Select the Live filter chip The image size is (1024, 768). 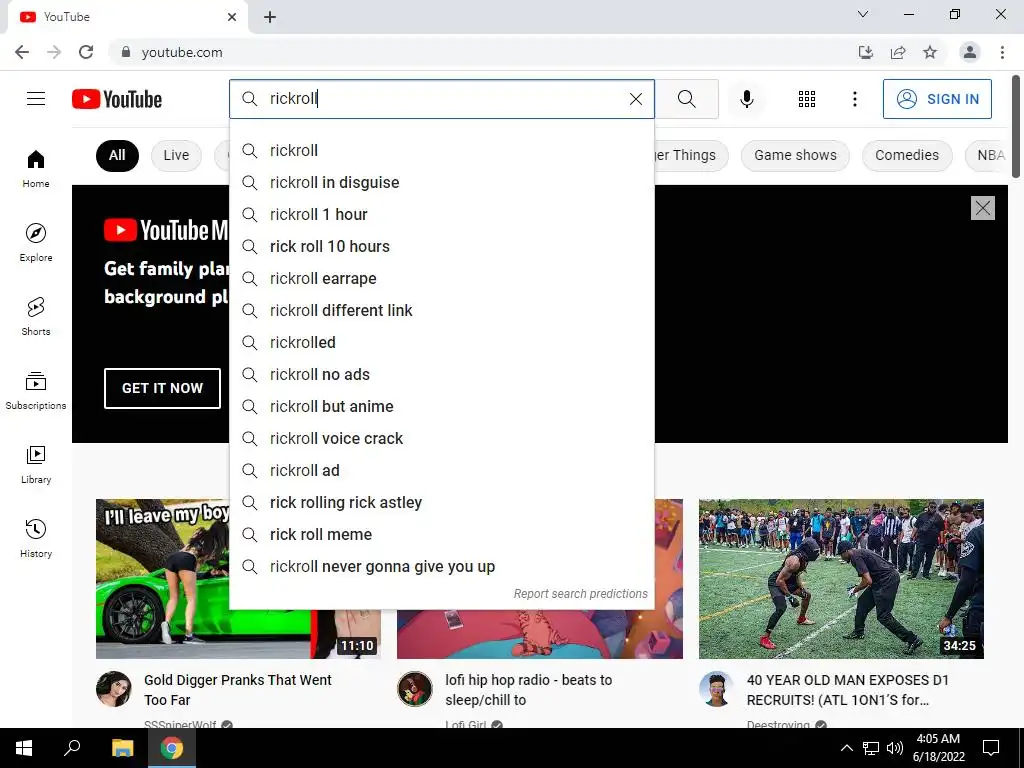(176, 155)
